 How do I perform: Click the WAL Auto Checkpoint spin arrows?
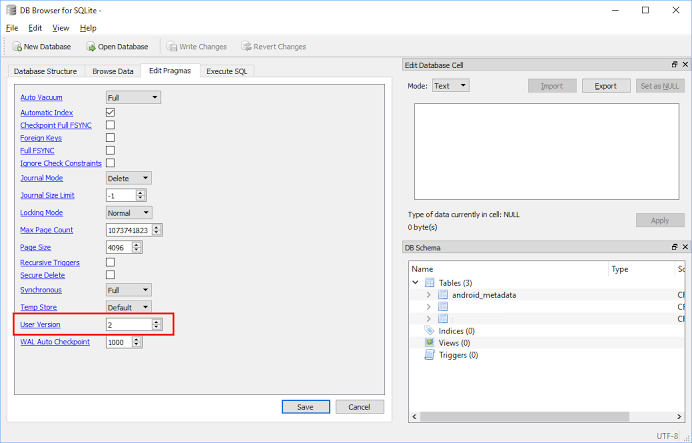tap(136, 342)
